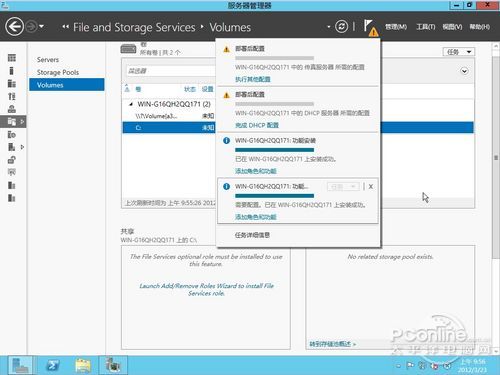
Task: Click the 执行其他配置 link
Action: pos(253,79)
